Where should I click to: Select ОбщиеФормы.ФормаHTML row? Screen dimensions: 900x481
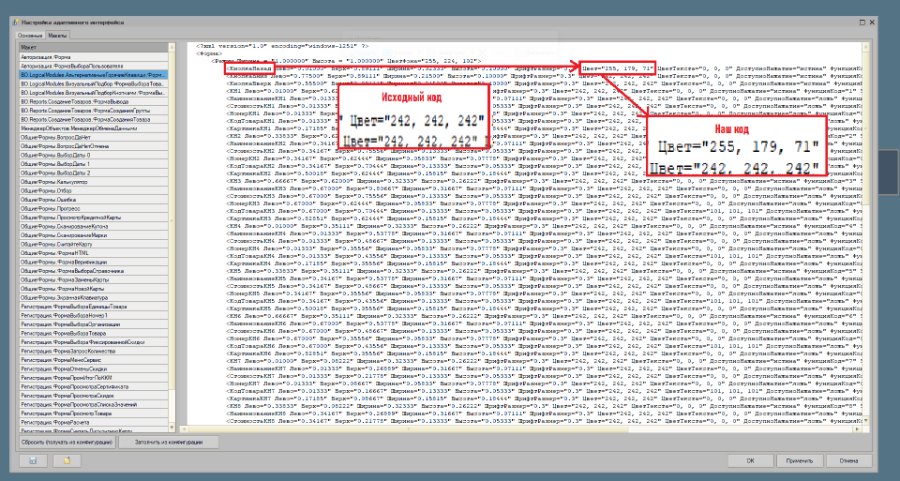coord(94,253)
